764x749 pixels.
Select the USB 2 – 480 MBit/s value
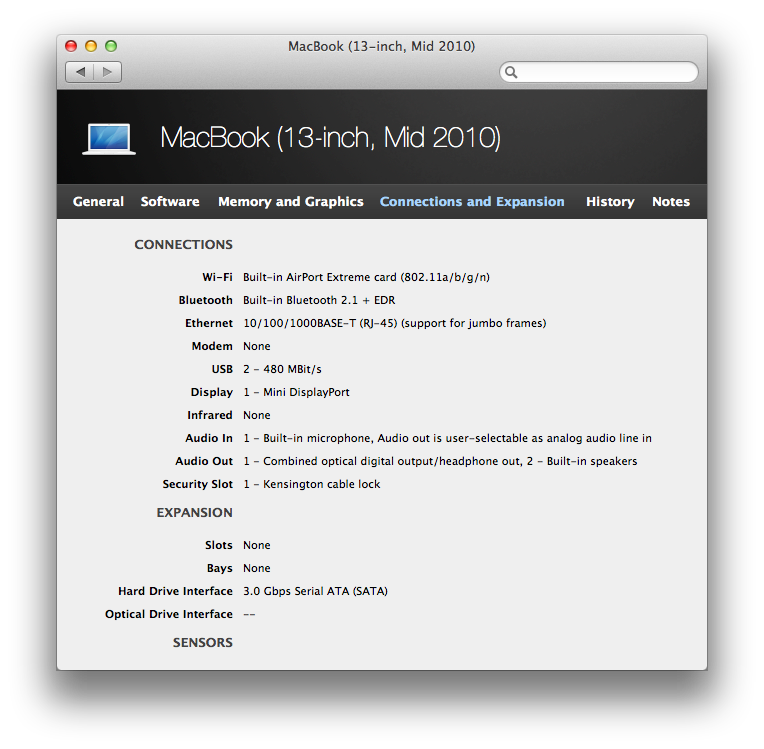click(x=283, y=369)
